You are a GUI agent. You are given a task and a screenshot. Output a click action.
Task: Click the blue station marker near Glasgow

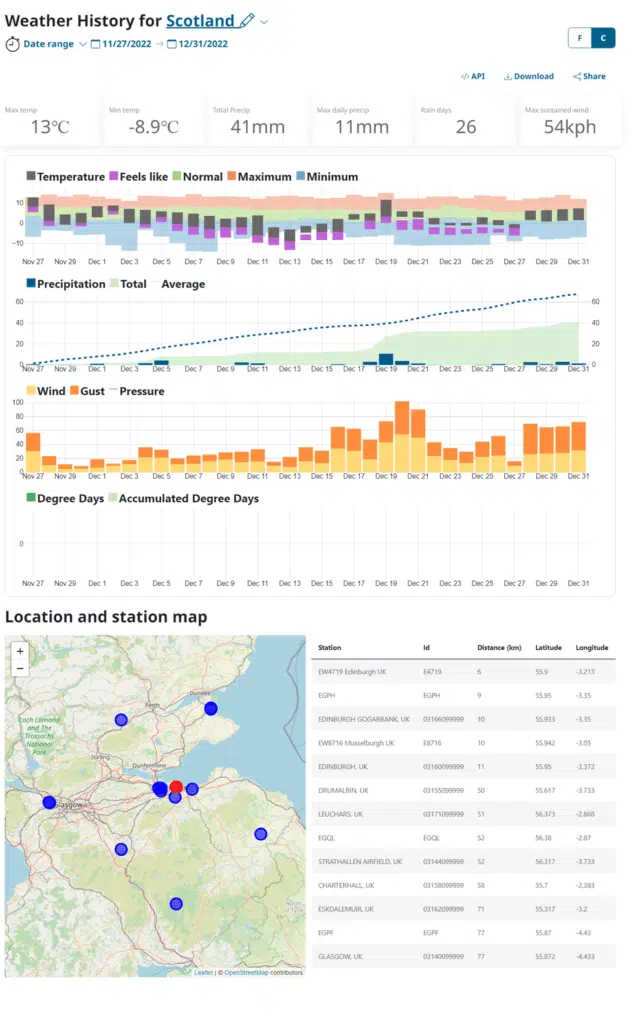click(49, 802)
